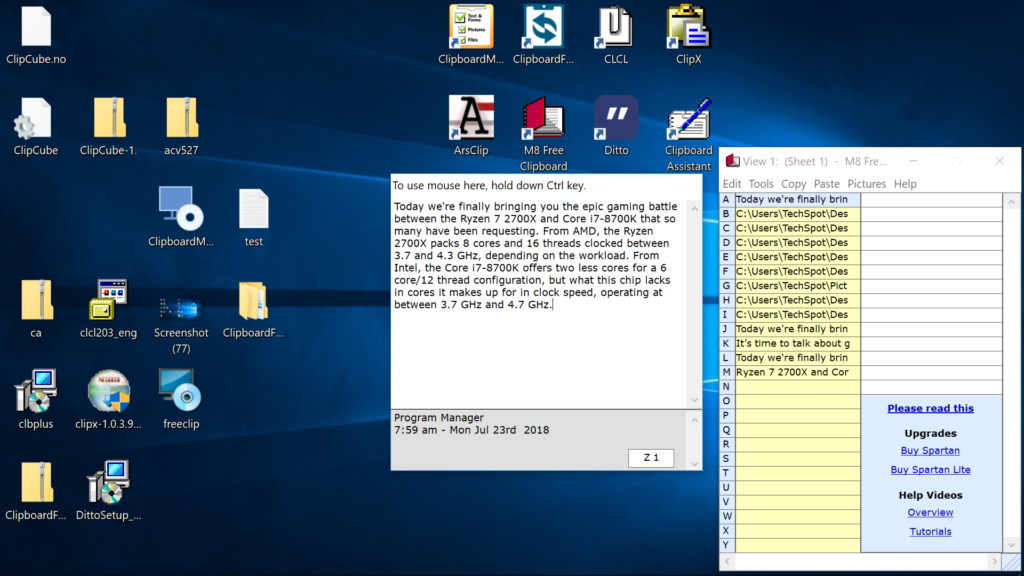Screen dimensions: 1024x576
Task: Click the Z 1 field
Action: click(651, 457)
